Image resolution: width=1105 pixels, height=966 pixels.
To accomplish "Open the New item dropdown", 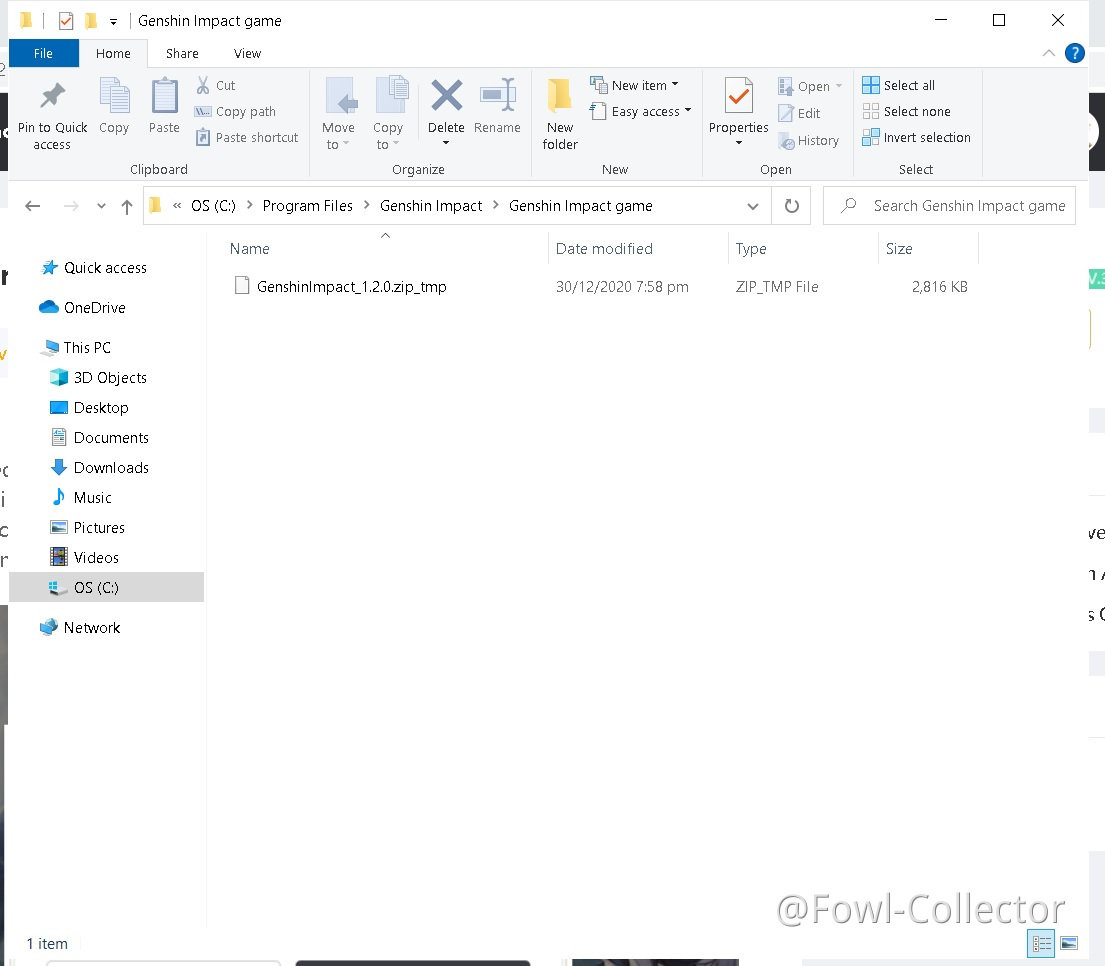I will click(637, 85).
